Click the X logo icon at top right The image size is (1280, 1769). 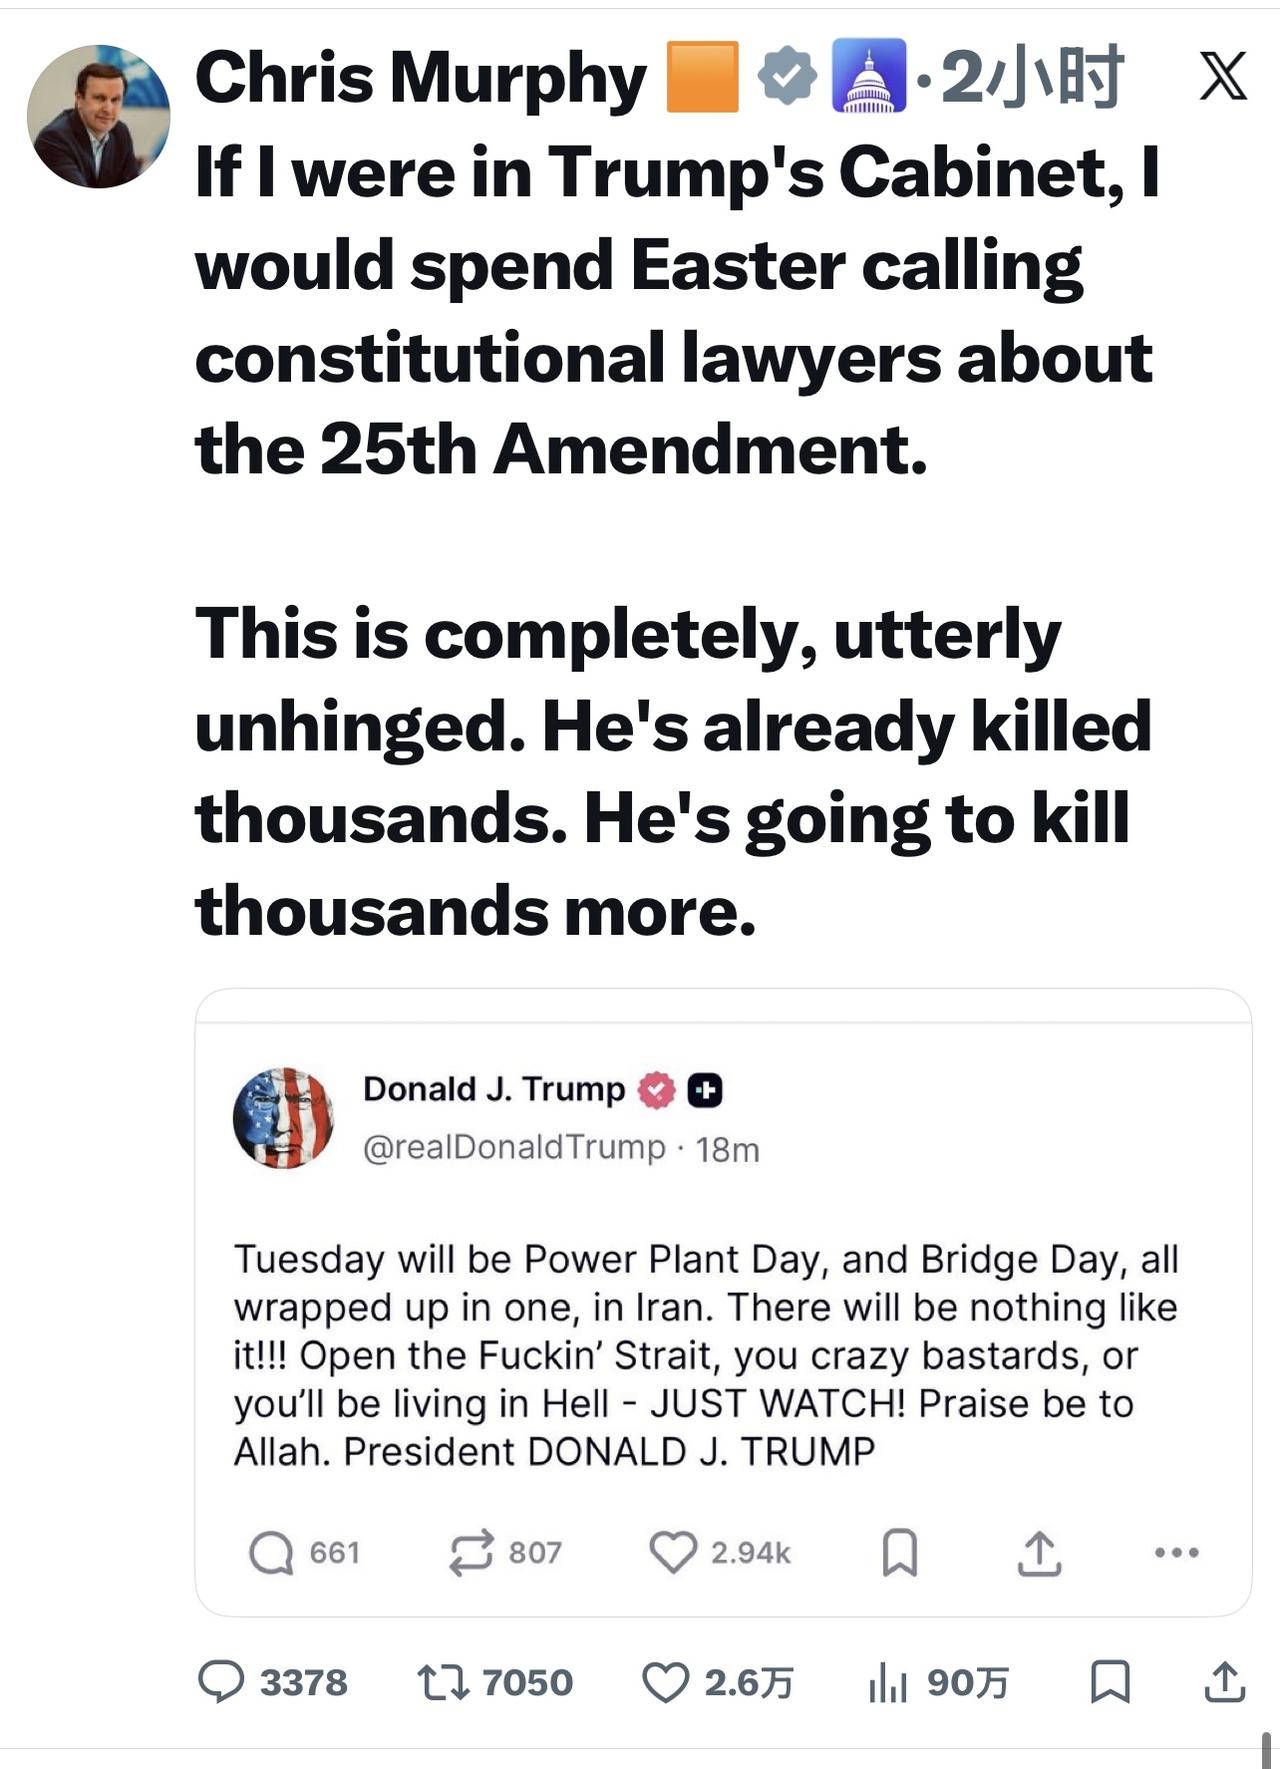(1222, 76)
